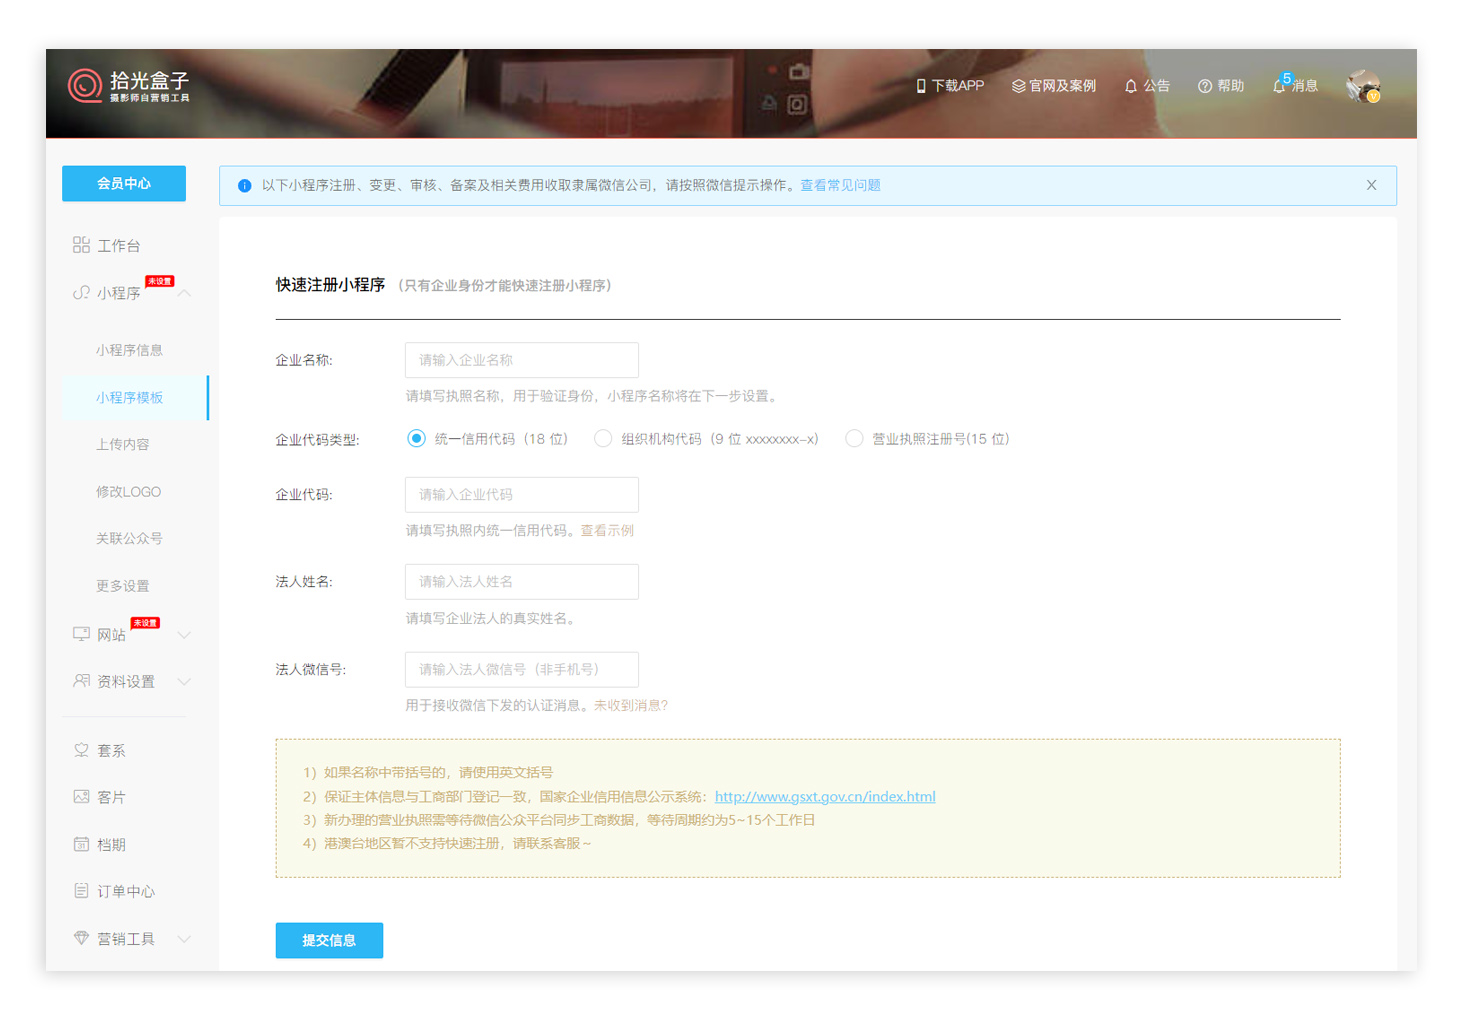Expand the 网站 sidebar section
Viewport: 1462px width, 1028px height.
pyautogui.click(x=184, y=635)
